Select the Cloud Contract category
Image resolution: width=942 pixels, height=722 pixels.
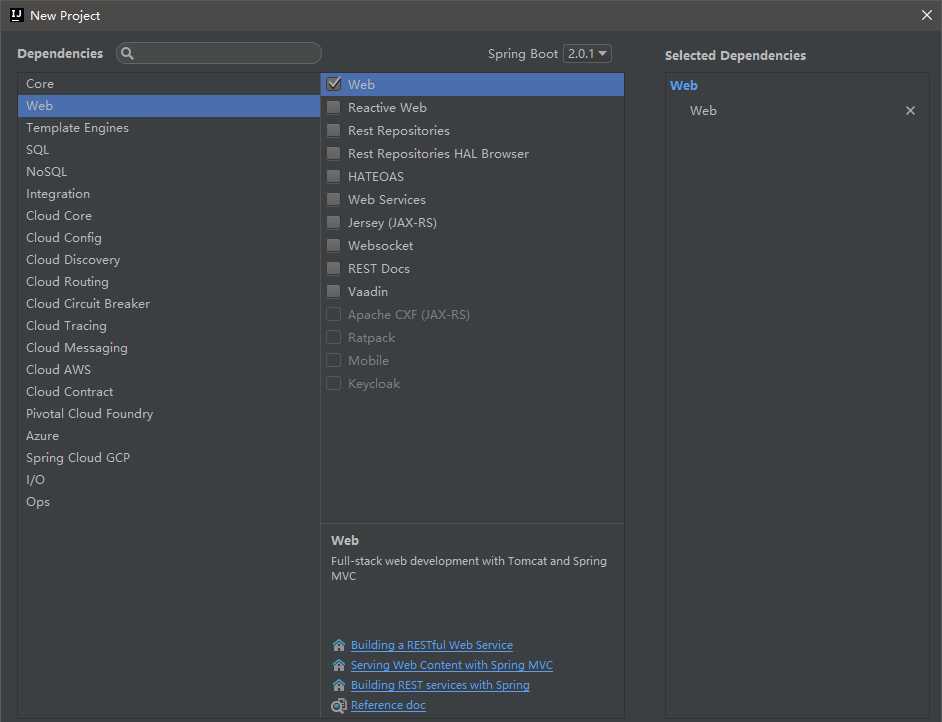click(x=169, y=392)
